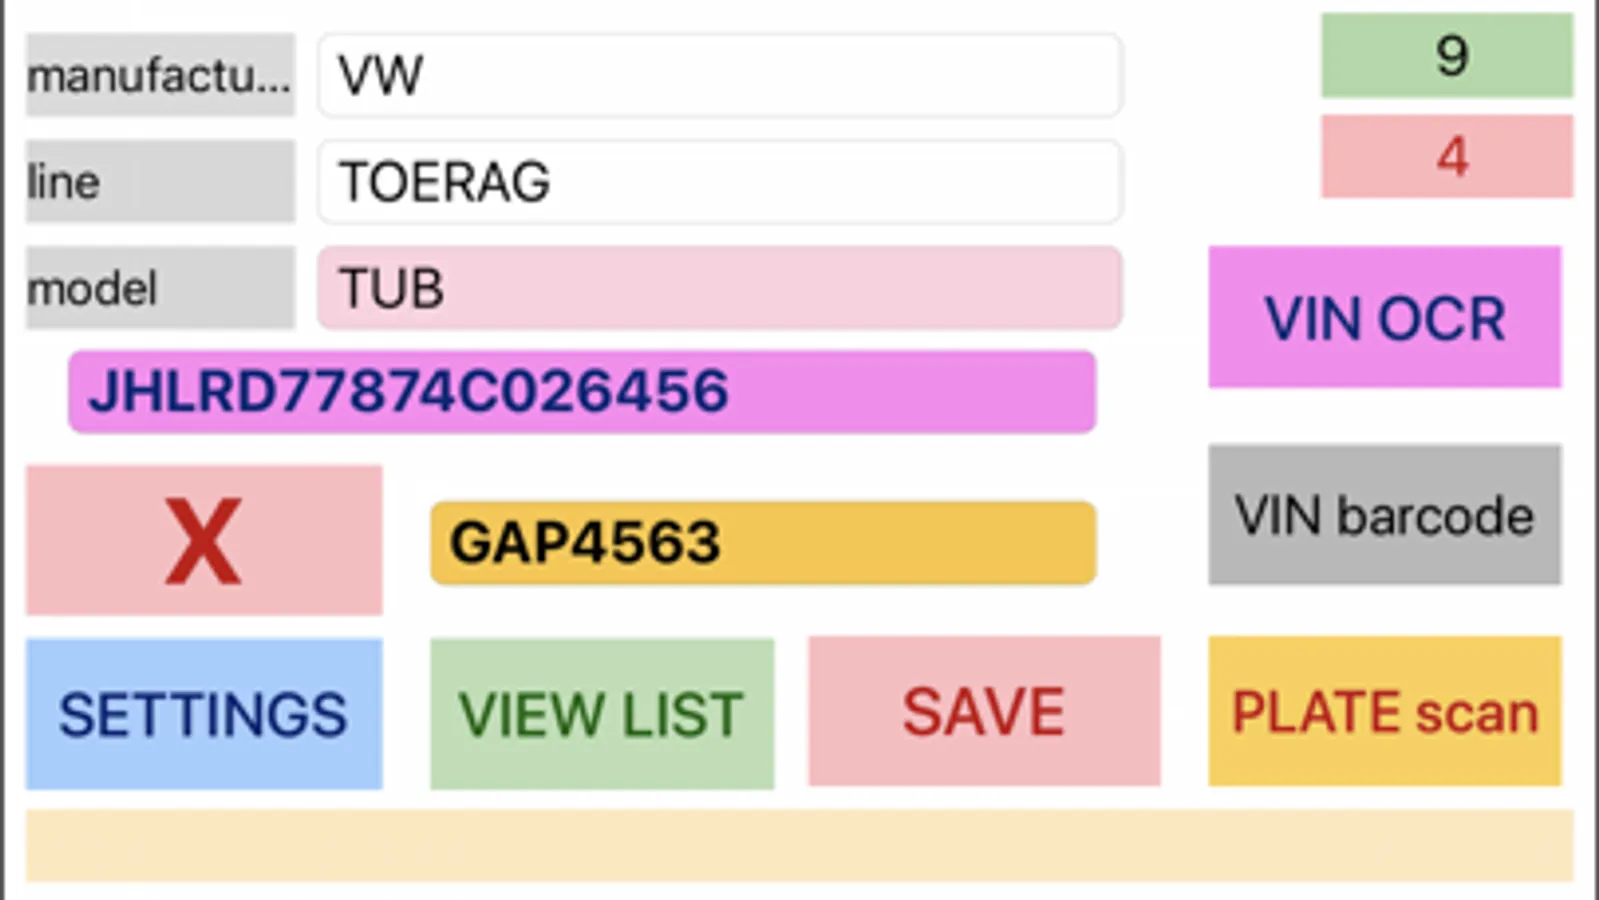Clear entry with the red X button
This screenshot has height=900, width=1599.
204,540
